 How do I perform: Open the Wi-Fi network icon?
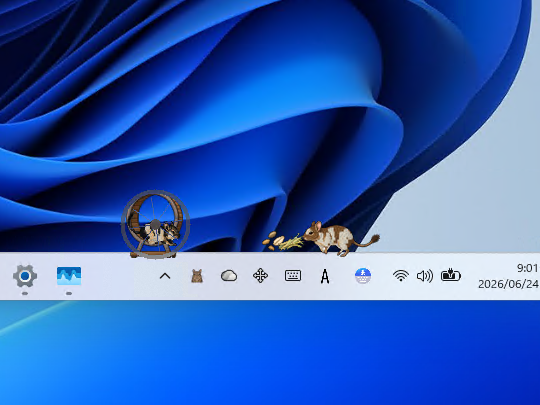point(401,276)
